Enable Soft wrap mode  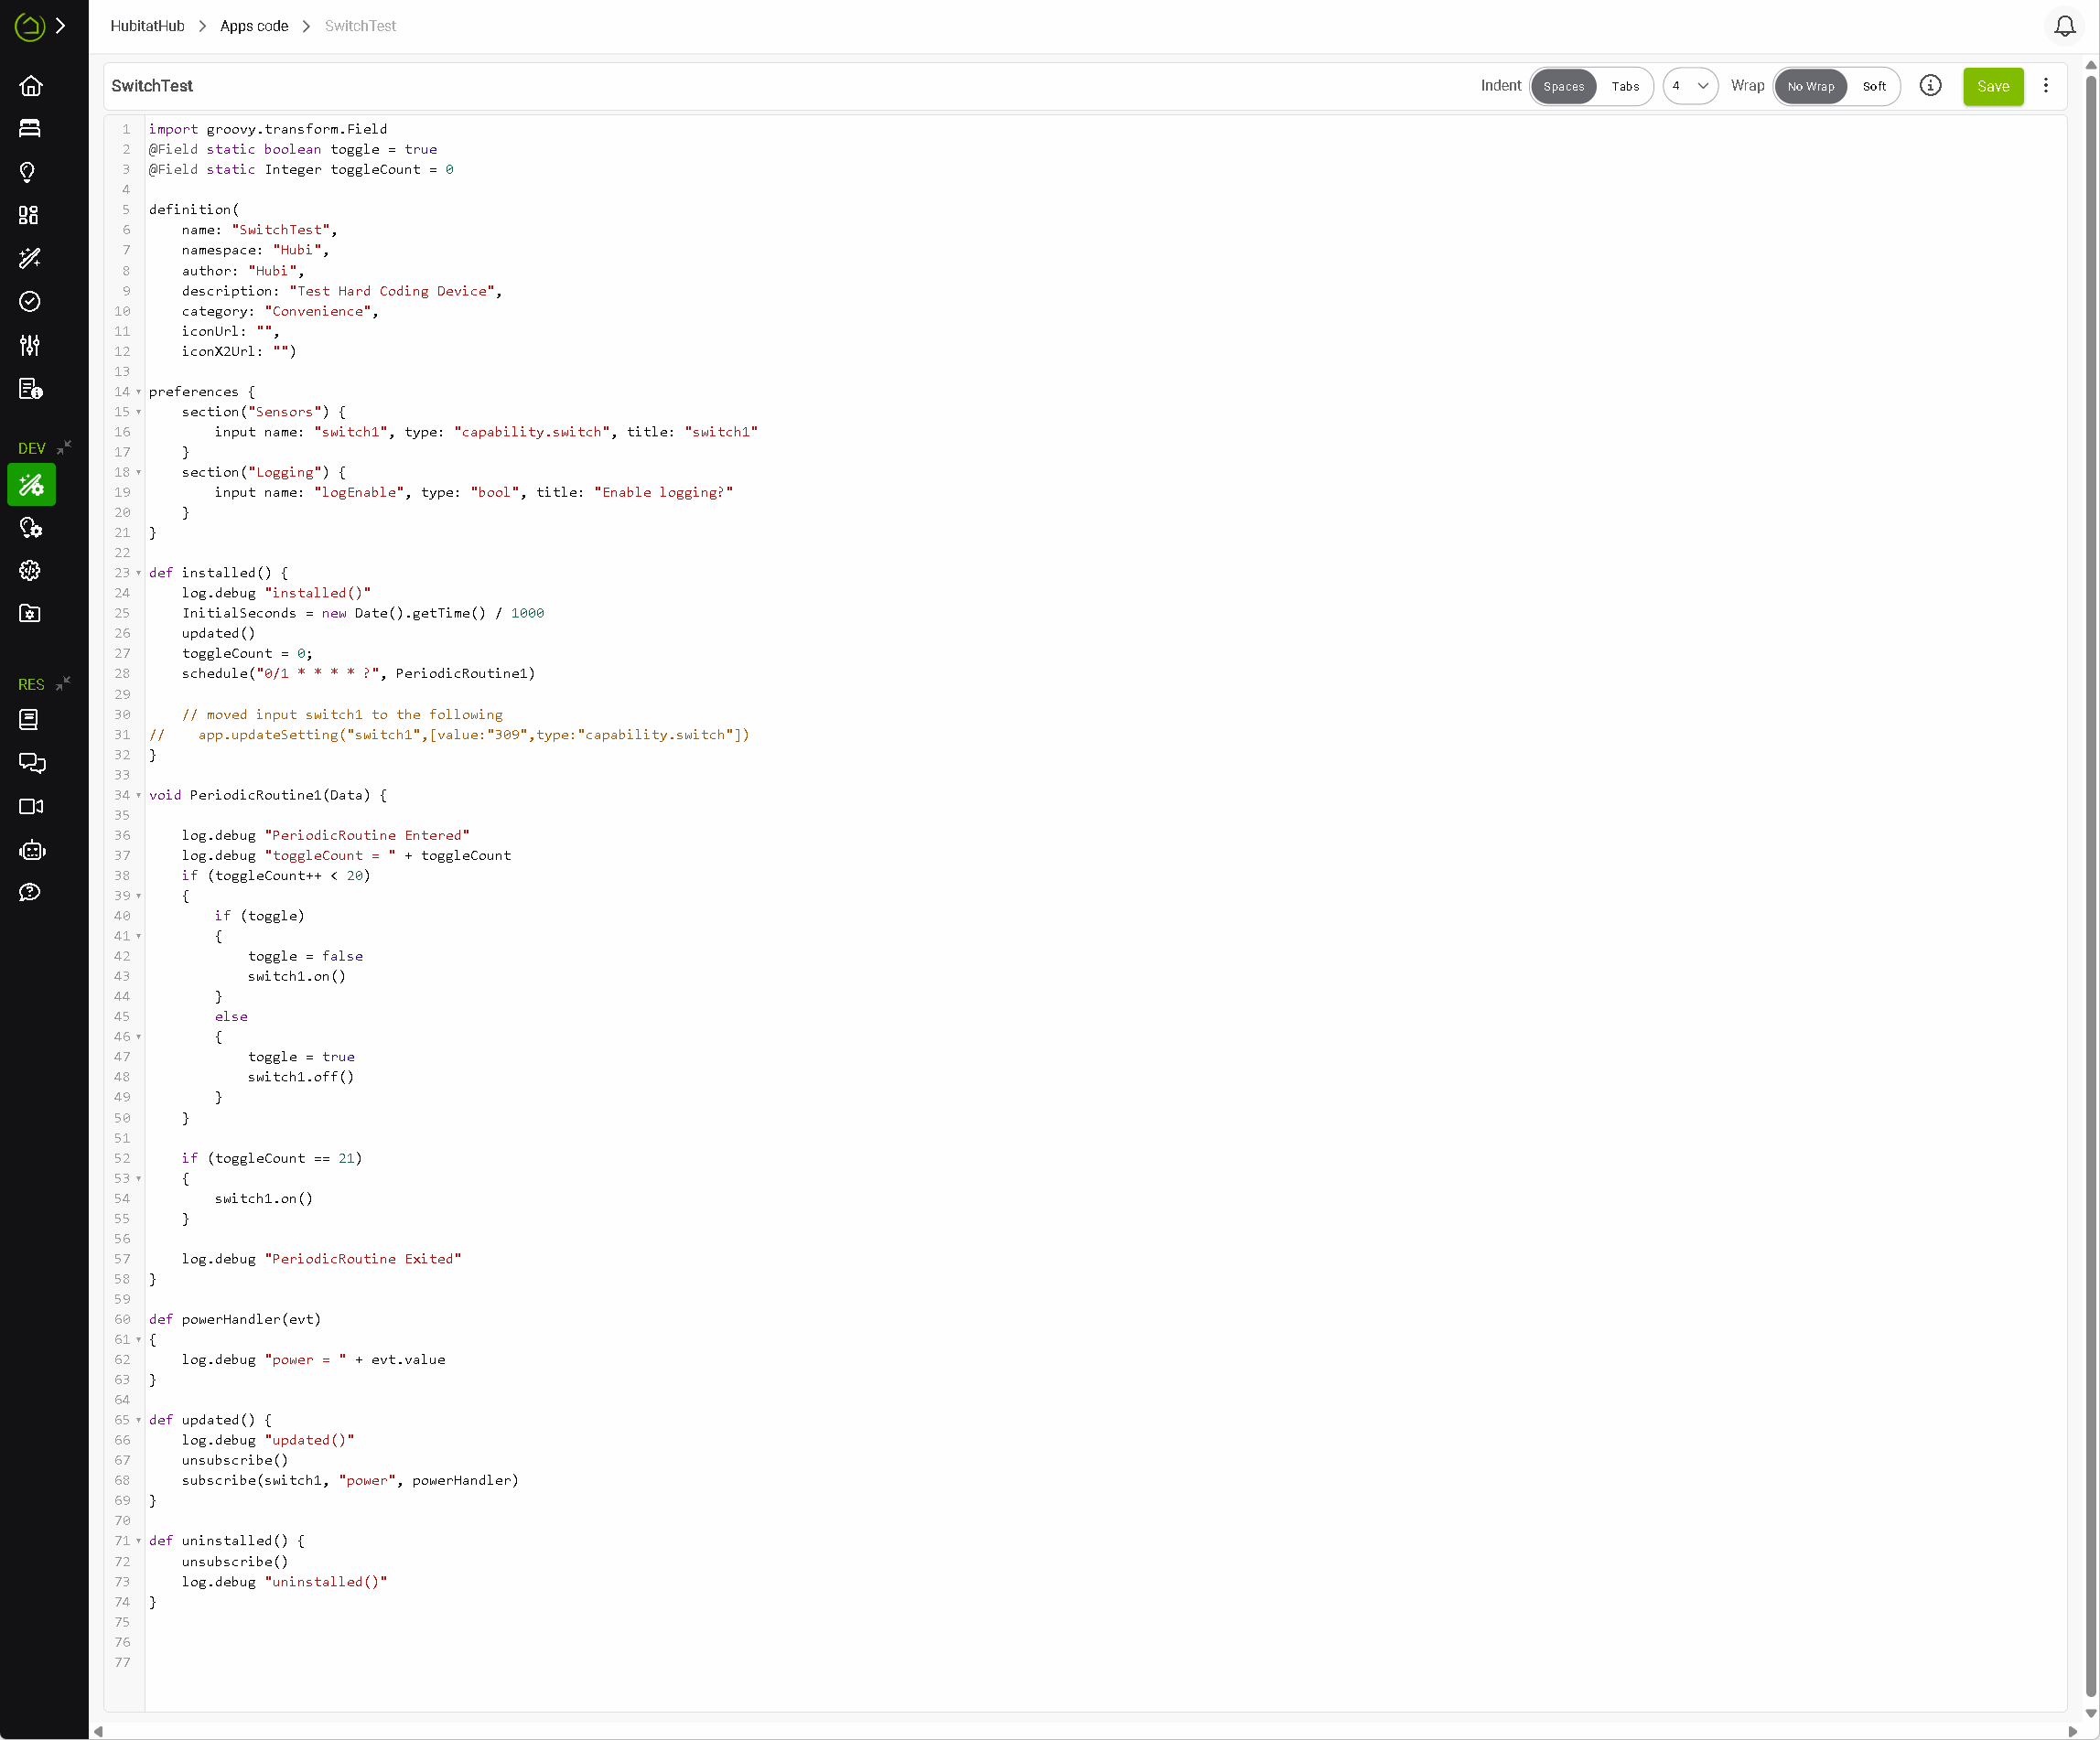(x=1873, y=86)
